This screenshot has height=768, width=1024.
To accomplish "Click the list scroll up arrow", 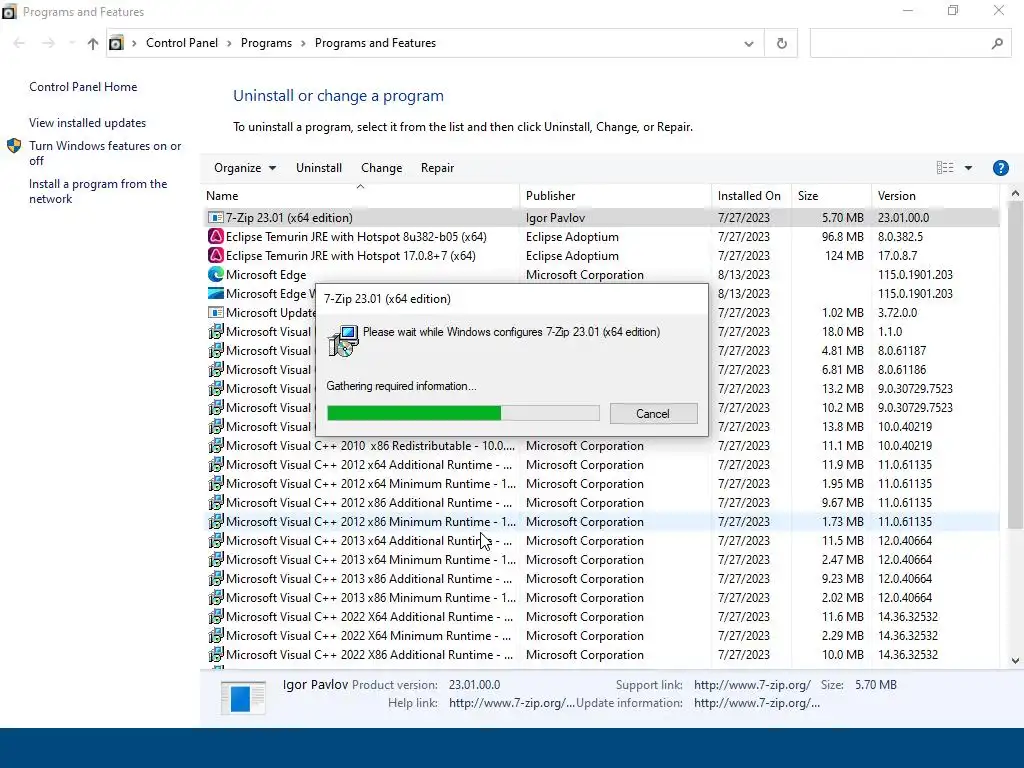I will (1015, 193).
